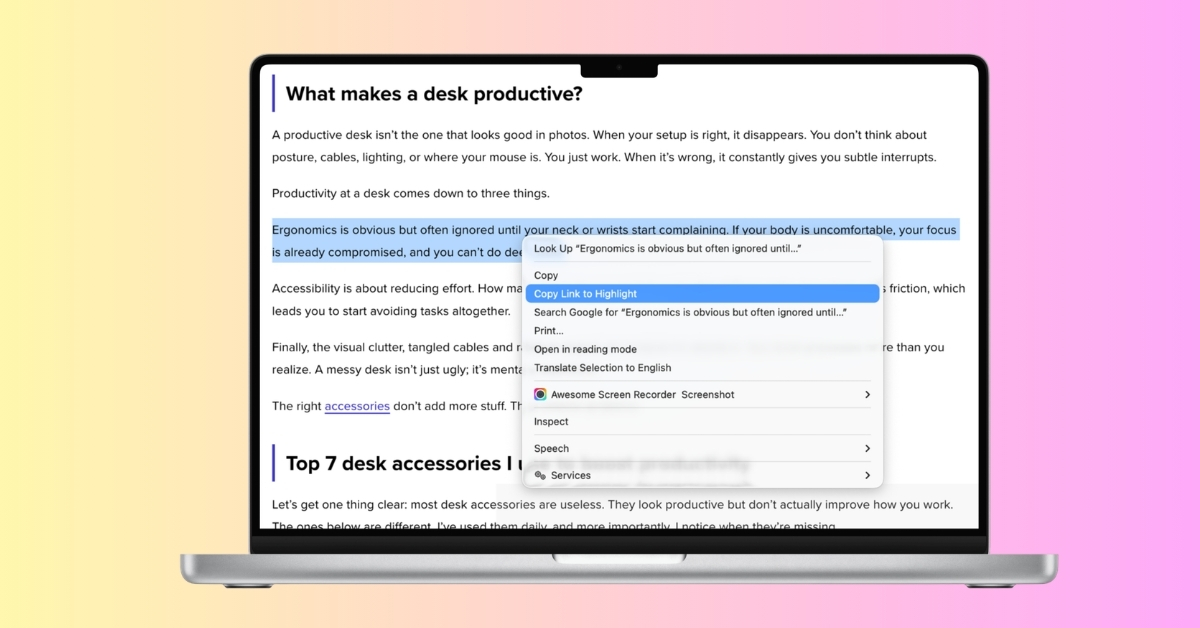This screenshot has width=1200, height=628.
Task: Click the "What makes a desk productive?" heading
Action: 434,94
